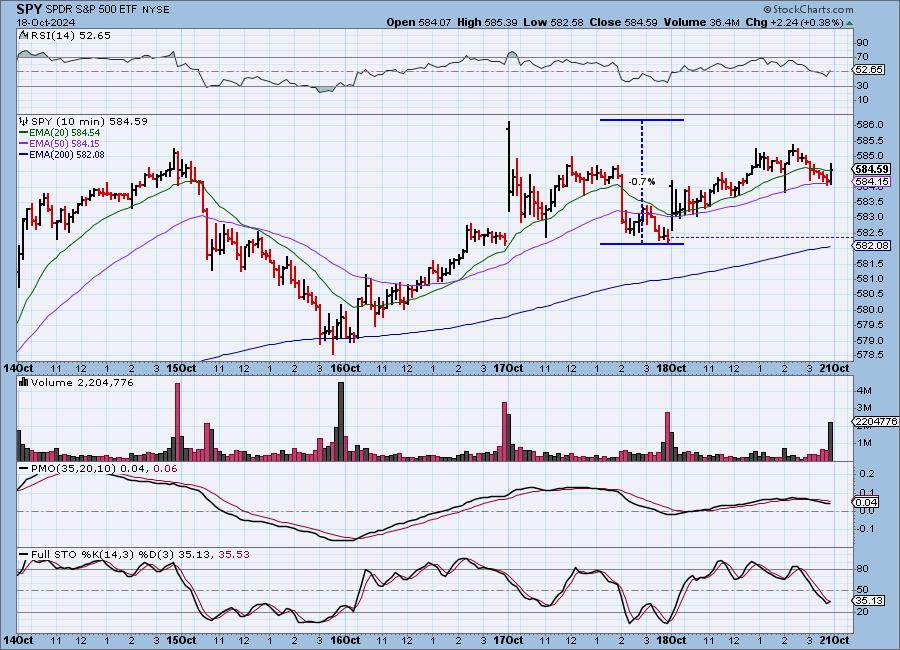Click the 'SPY (10 min) 584.59' legend
The height and width of the screenshot is (650, 900).
[x=89, y=122]
